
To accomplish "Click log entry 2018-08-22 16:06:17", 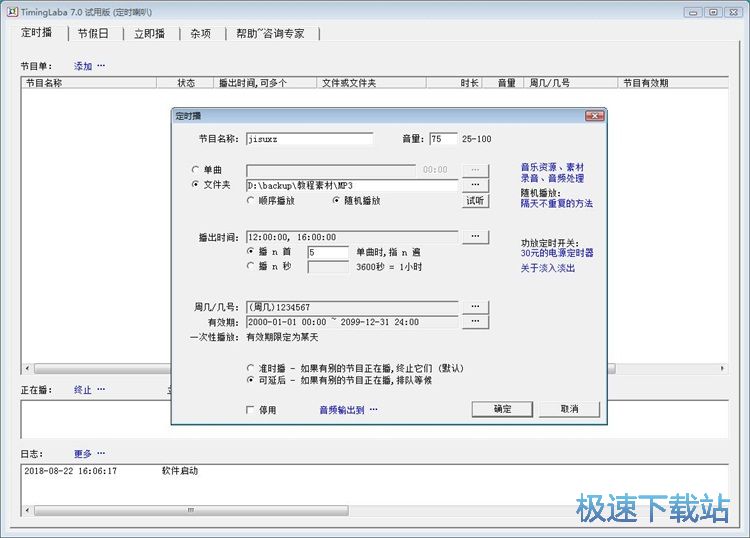I will (70, 471).
